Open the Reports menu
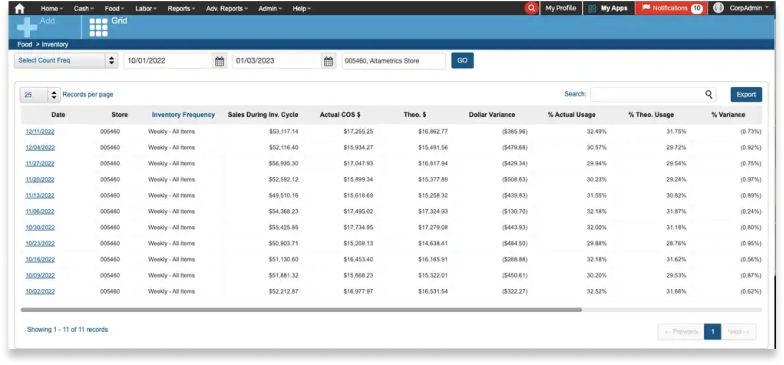The width and height of the screenshot is (784, 365). (x=181, y=8)
